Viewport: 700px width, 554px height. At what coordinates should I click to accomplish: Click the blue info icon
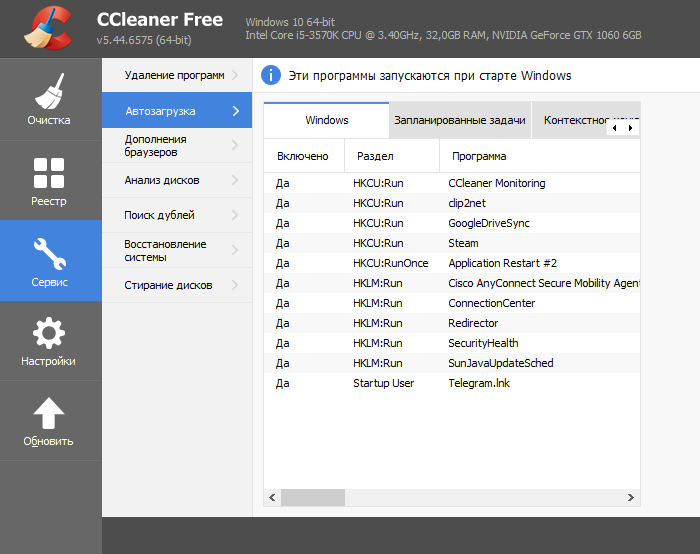271,75
